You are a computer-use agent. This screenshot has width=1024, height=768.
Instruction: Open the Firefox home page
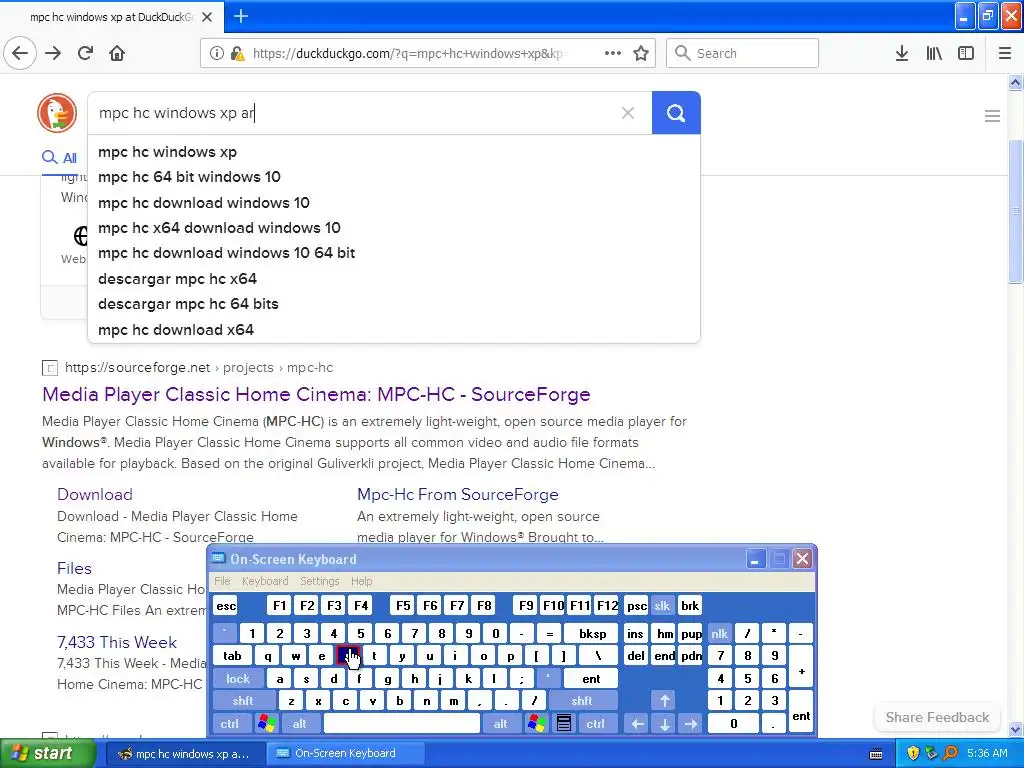(117, 53)
